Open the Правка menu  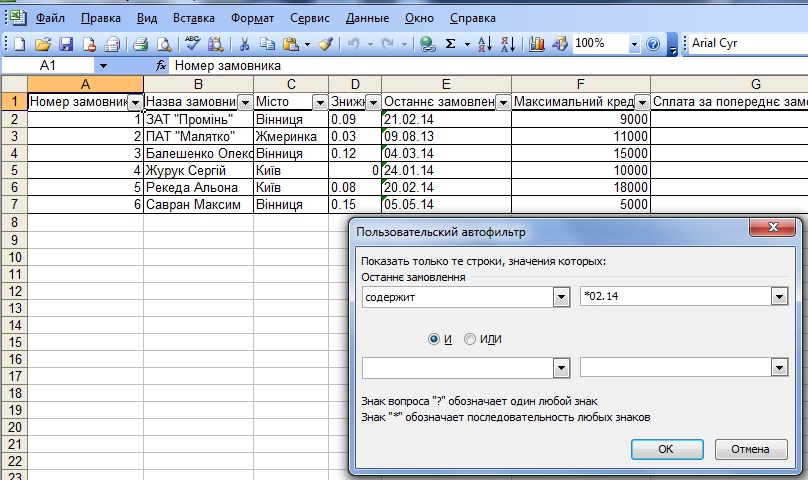pyautogui.click(x=100, y=18)
